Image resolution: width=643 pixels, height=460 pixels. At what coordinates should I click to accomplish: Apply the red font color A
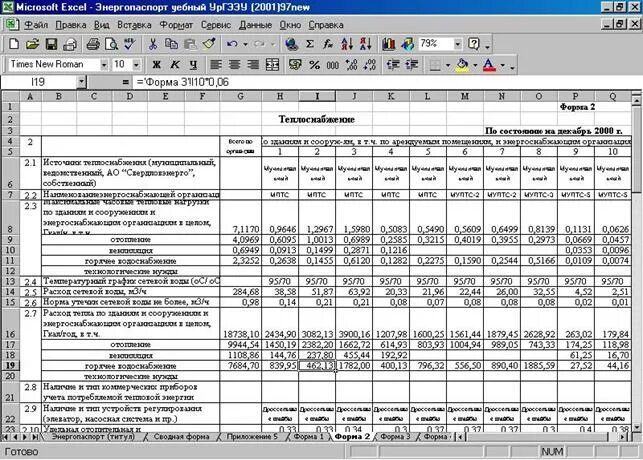[490, 65]
